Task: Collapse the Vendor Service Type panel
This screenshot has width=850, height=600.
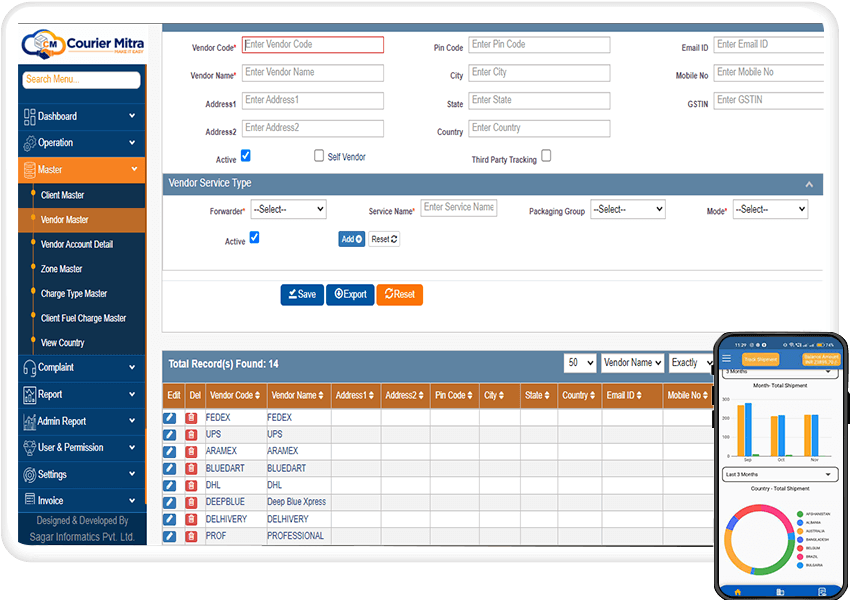Action: pyautogui.click(x=809, y=184)
